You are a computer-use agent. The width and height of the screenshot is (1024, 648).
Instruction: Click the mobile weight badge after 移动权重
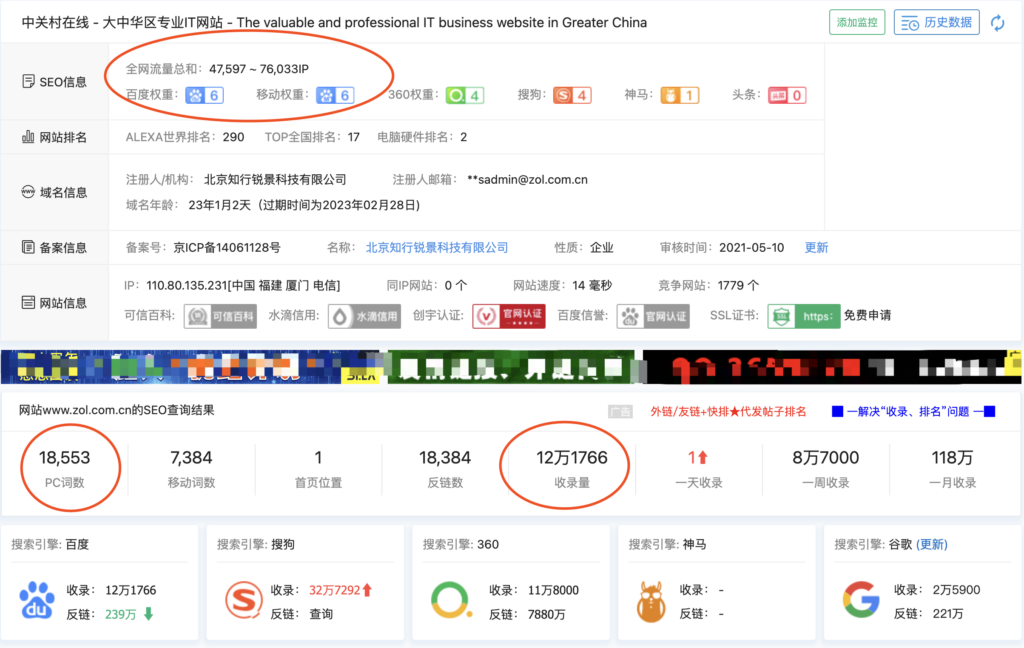[335, 95]
